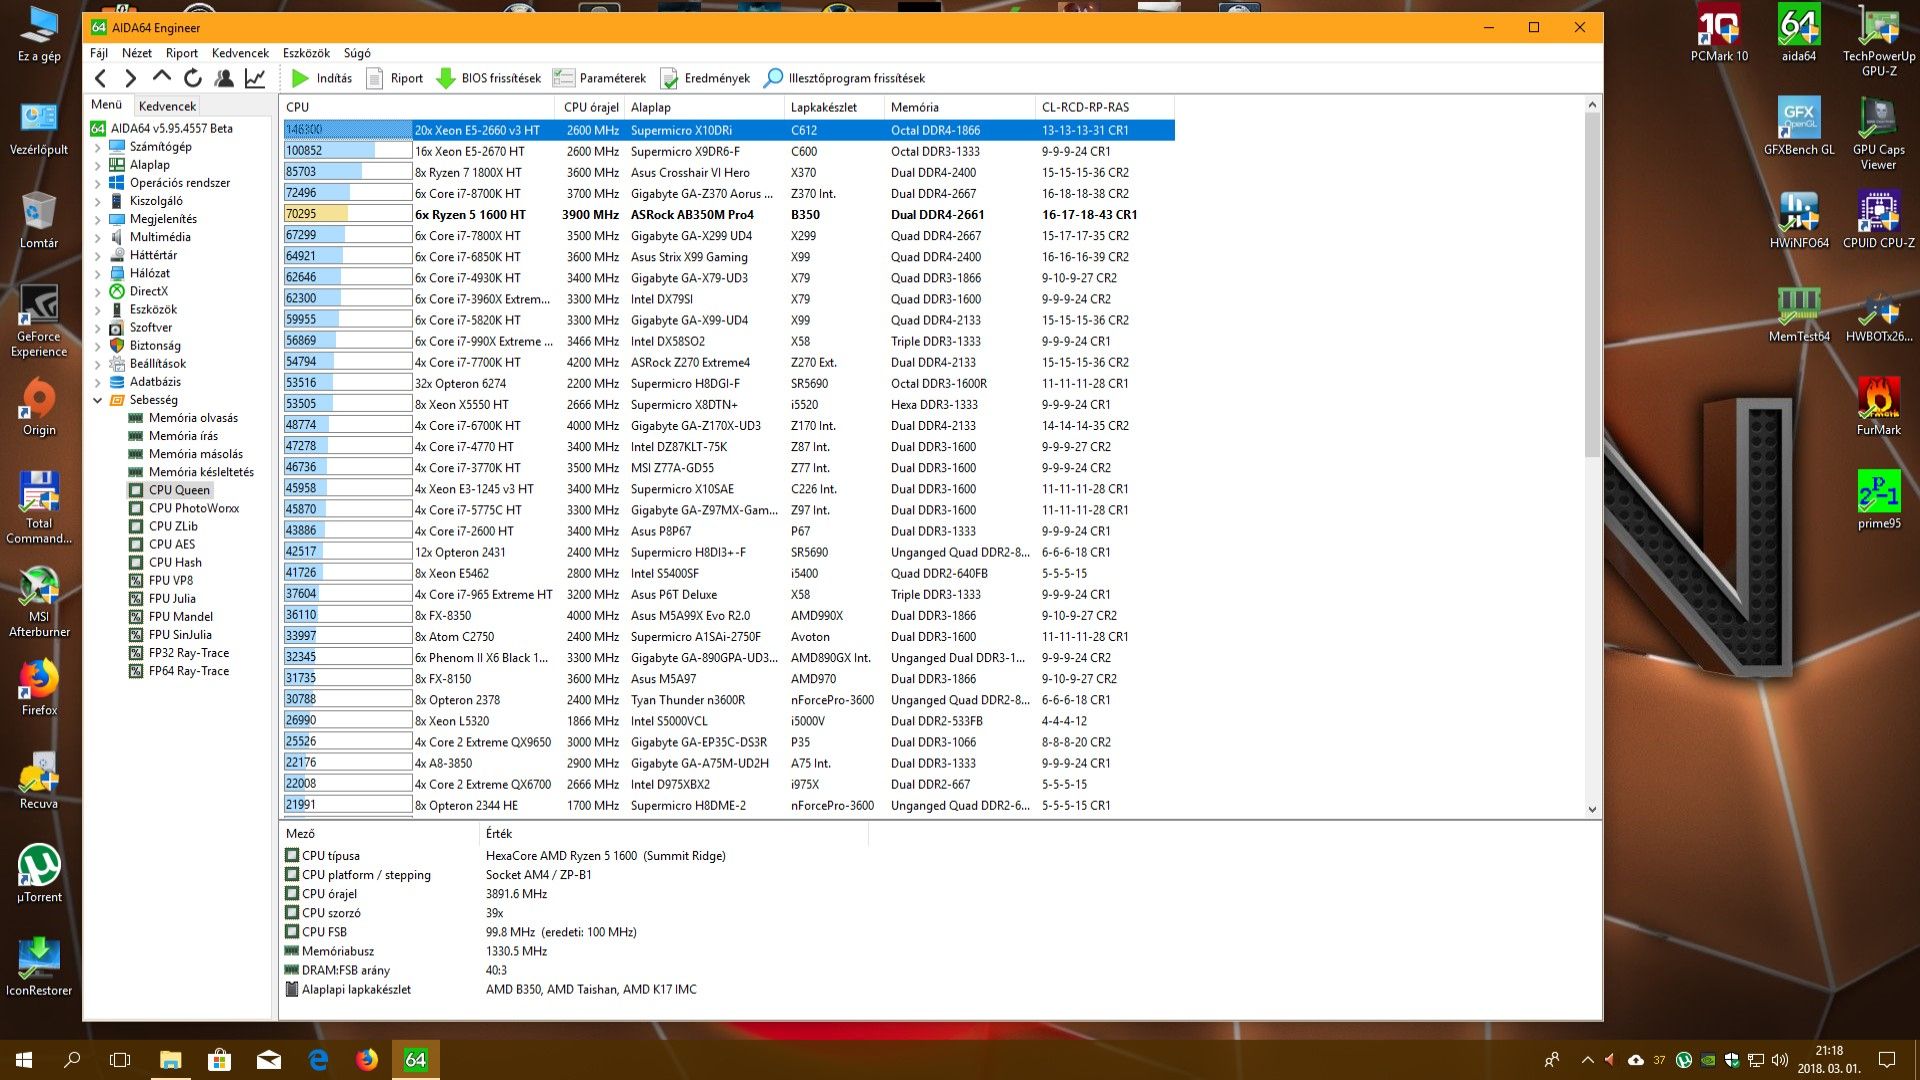1920x1080 pixels.
Task: Select the 6x Ryzen 5 1600 HT row
Action: pos(728,214)
